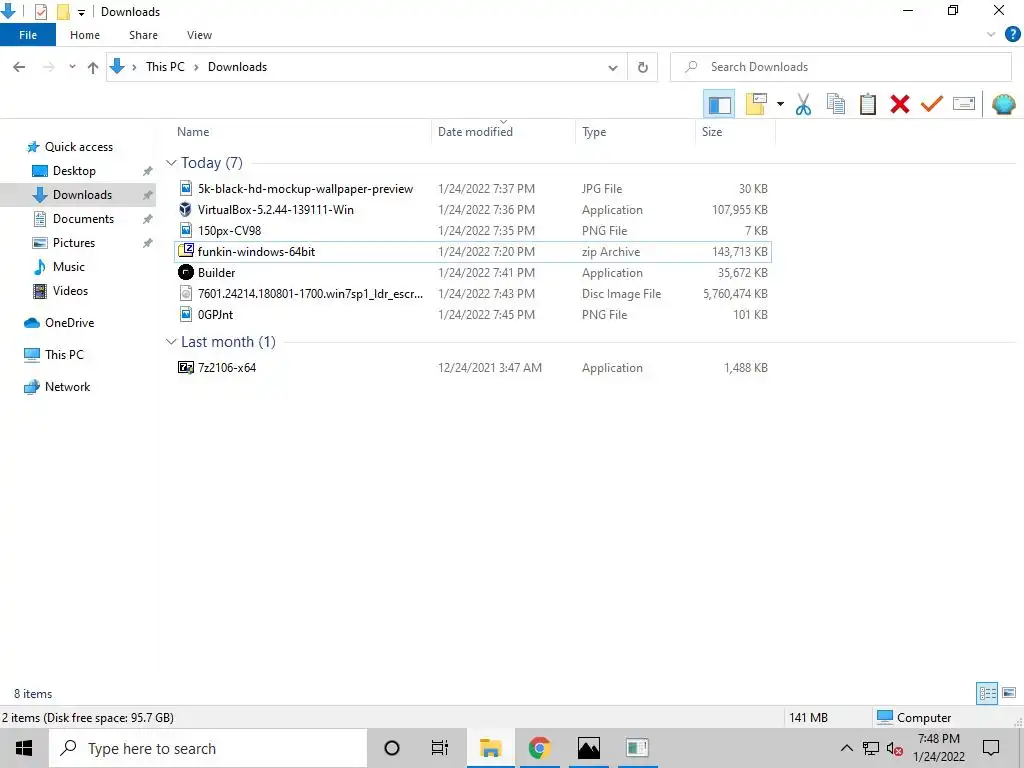The width and height of the screenshot is (1024, 768).
Task: Click taskbar Type here to search box
Action: coord(208,748)
